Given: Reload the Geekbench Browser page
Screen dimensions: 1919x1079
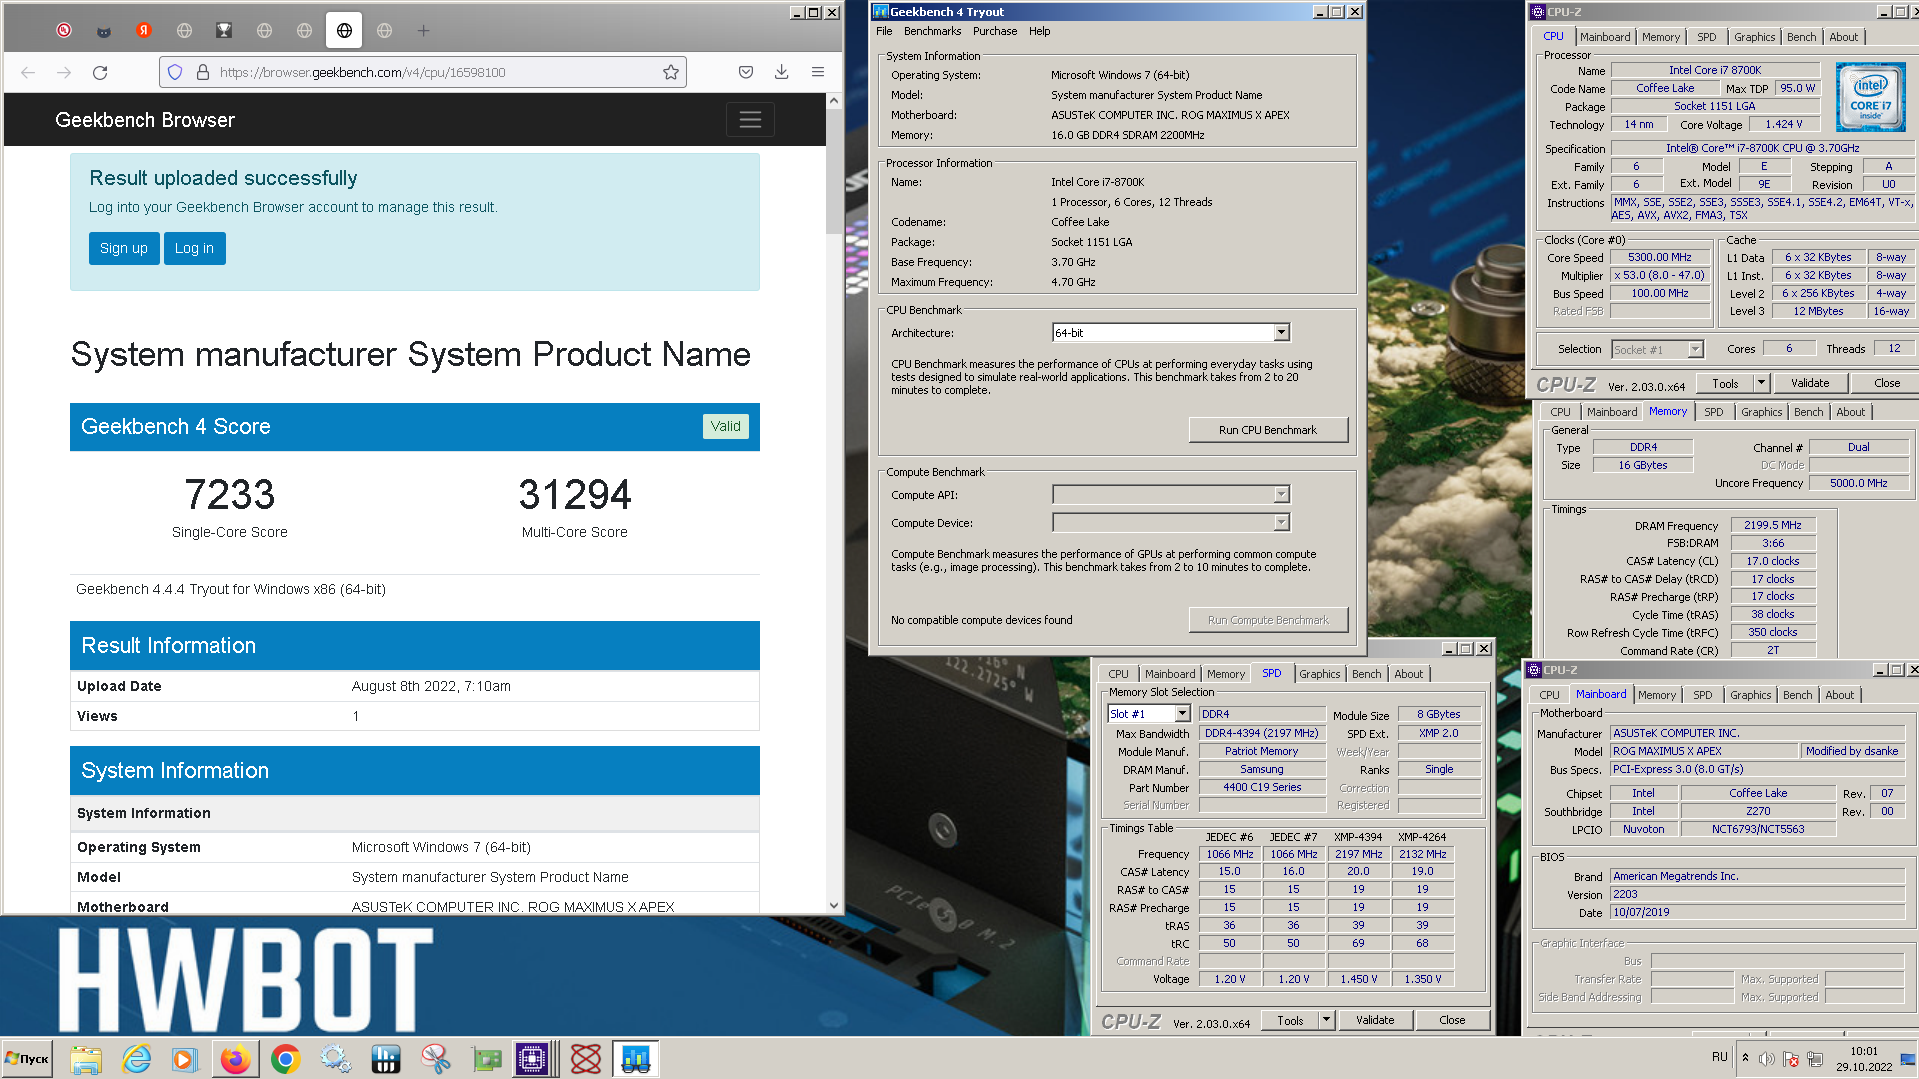Looking at the screenshot, I should point(100,72).
